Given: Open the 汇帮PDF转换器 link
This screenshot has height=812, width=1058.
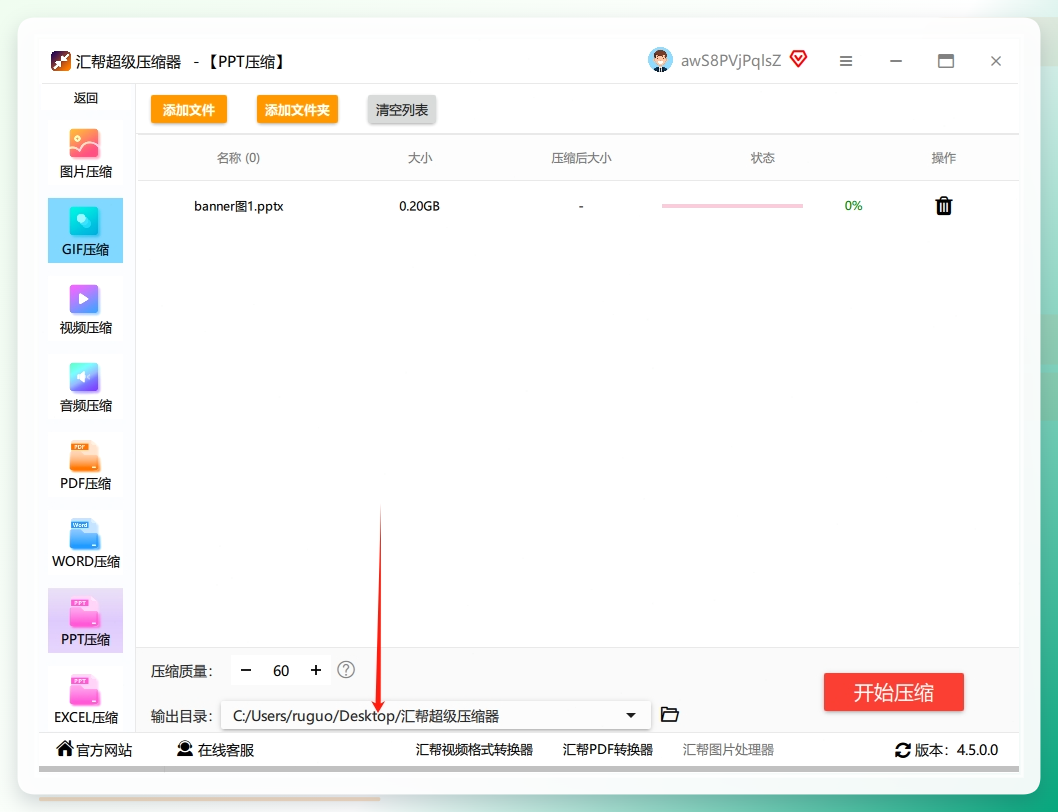Looking at the screenshot, I should coord(608,750).
